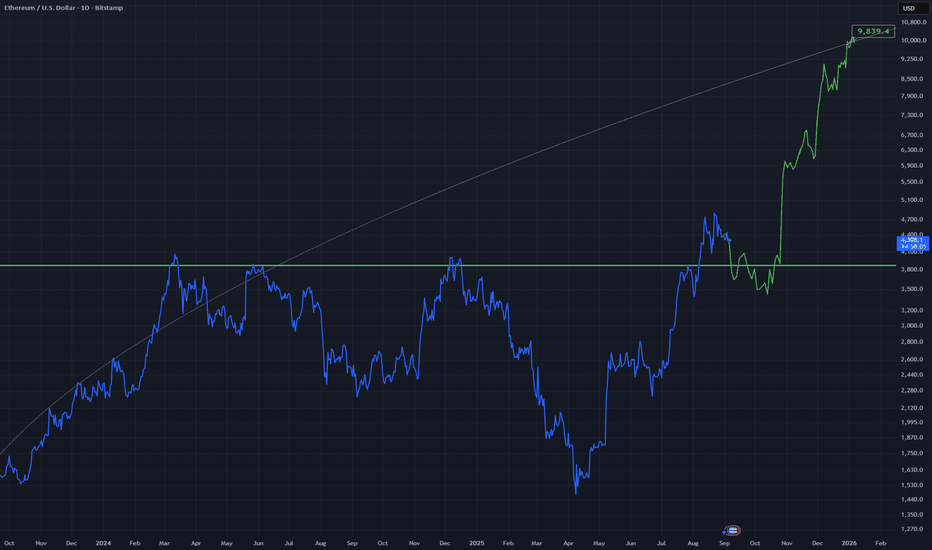Click the 2,800.0 price axis label
The image size is (932, 550).
pyautogui.click(x=912, y=342)
